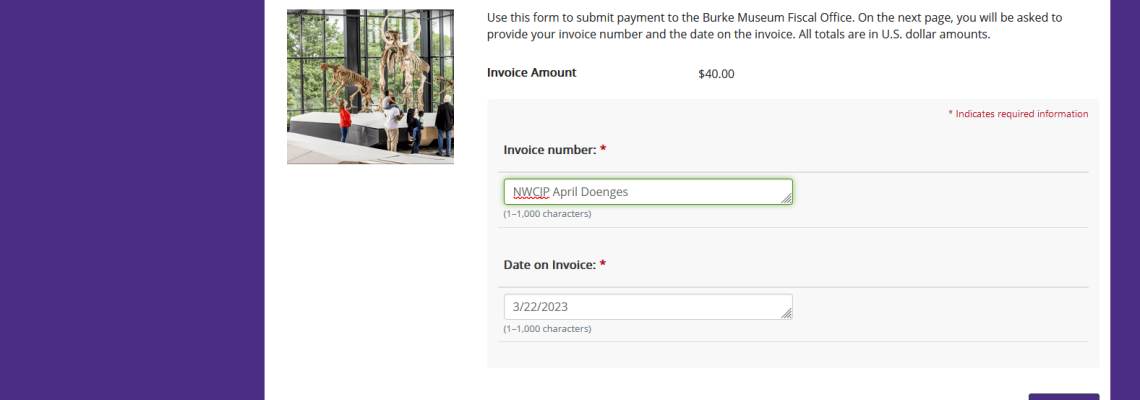Click the Date on Invoice field
The width and height of the screenshot is (1140, 400).
click(x=648, y=307)
